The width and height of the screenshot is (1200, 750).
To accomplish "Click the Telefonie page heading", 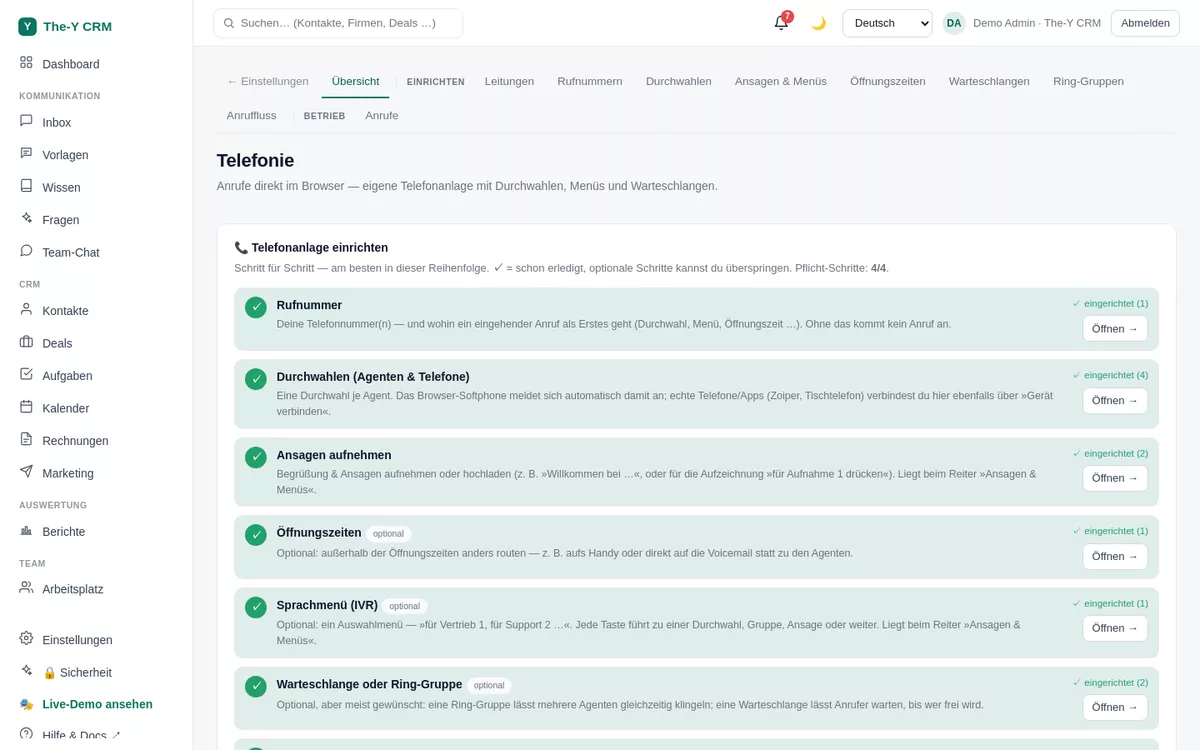I will 255,160.
